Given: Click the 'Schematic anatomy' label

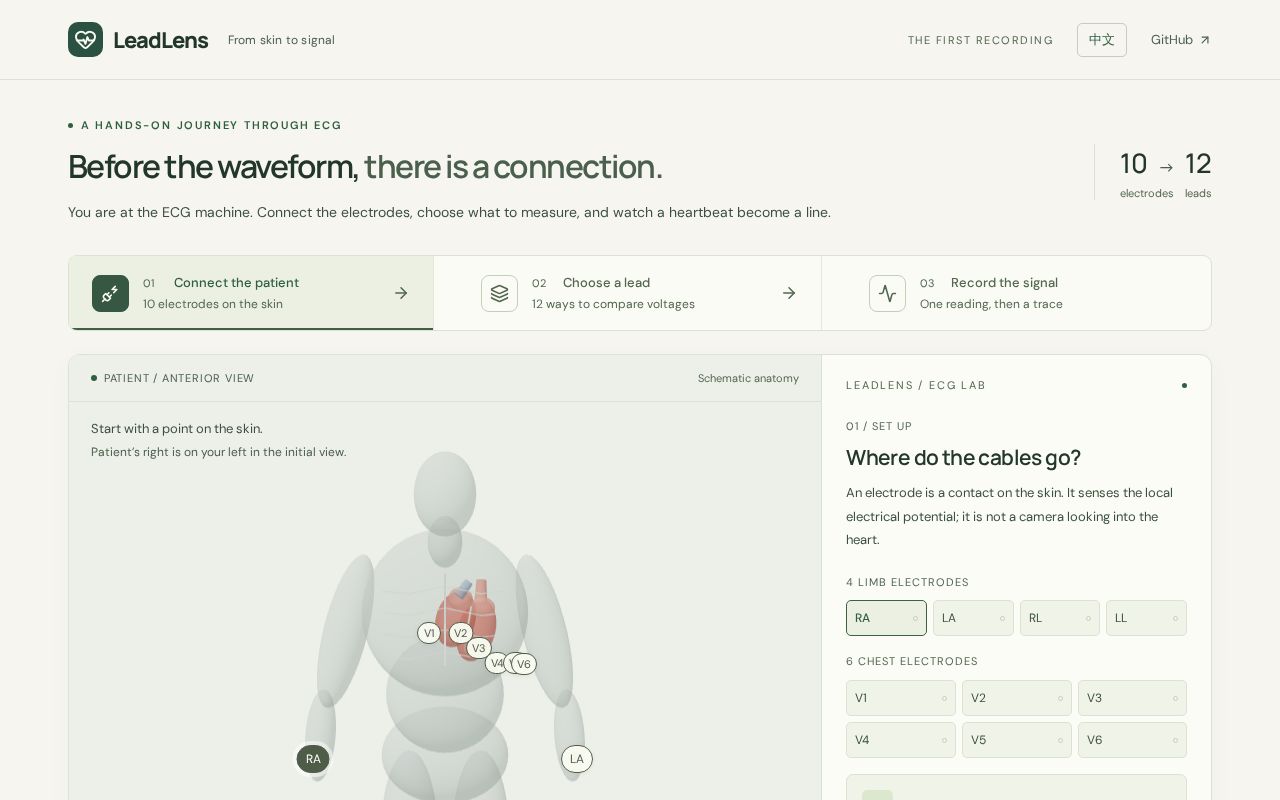Looking at the screenshot, I should [748, 378].
